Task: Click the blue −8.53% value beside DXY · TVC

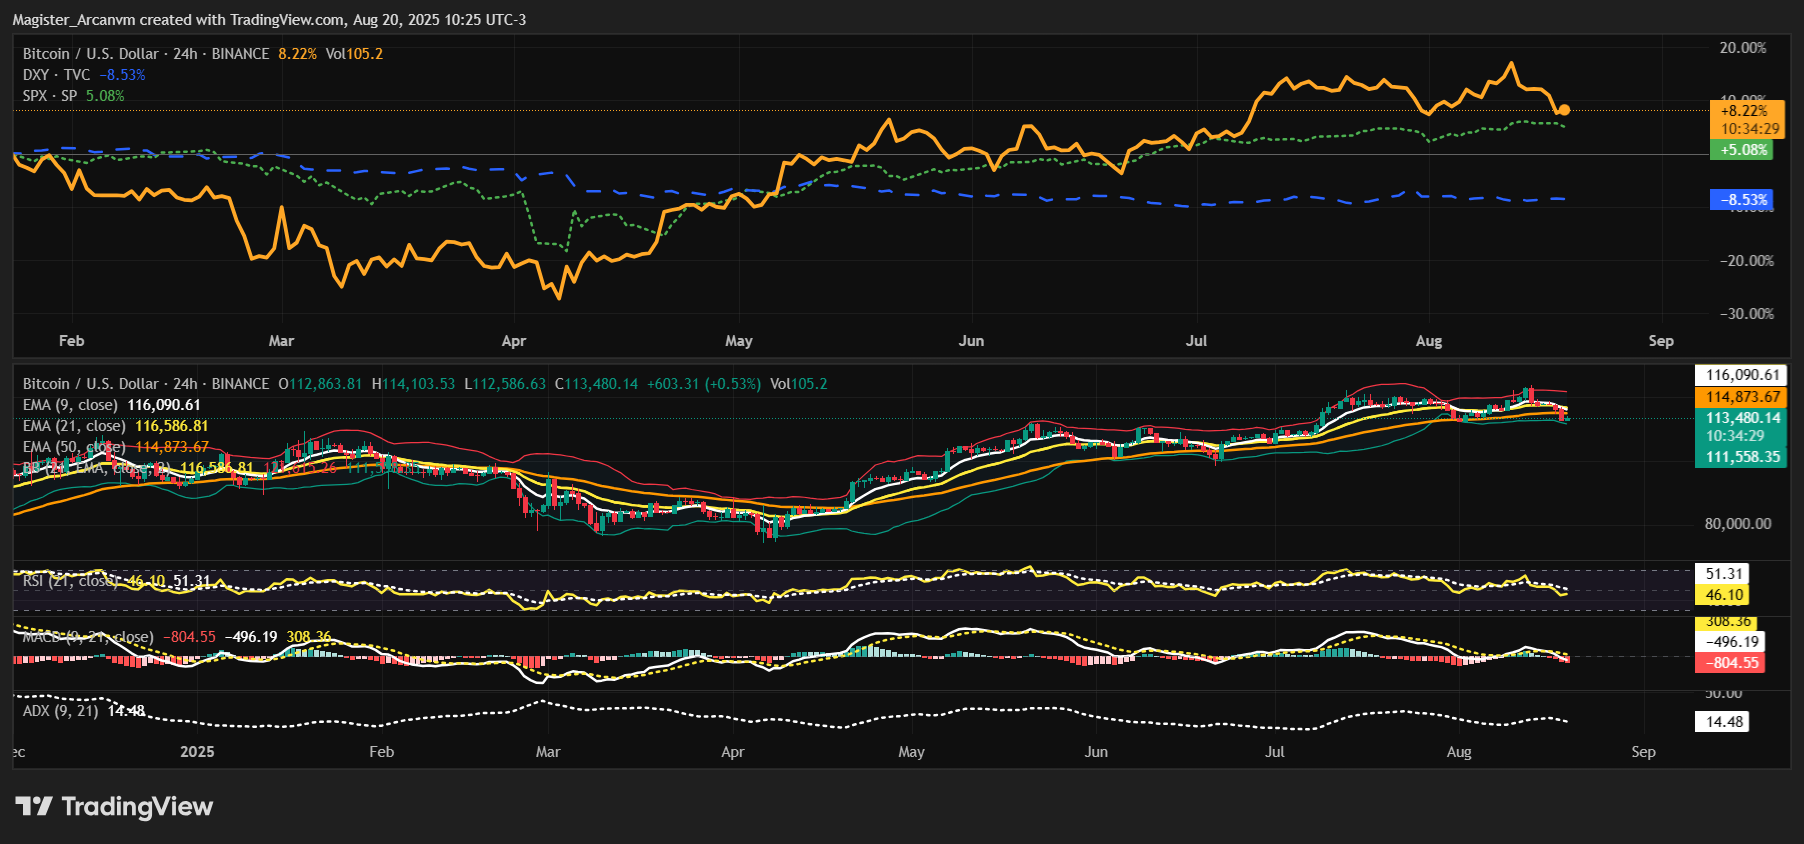Action: (x=122, y=75)
